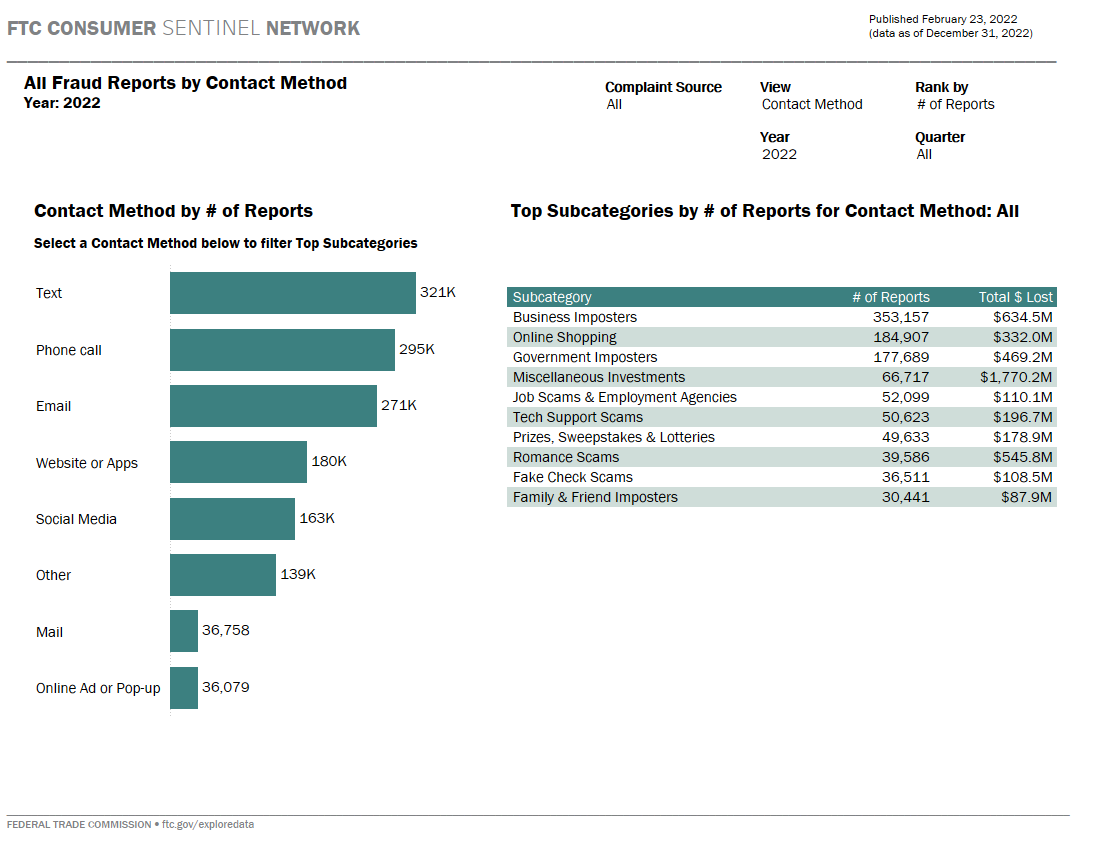Viewport: 1100px width, 850px height.
Task: Open the Rank by filter dropdown
Action: coord(955,104)
